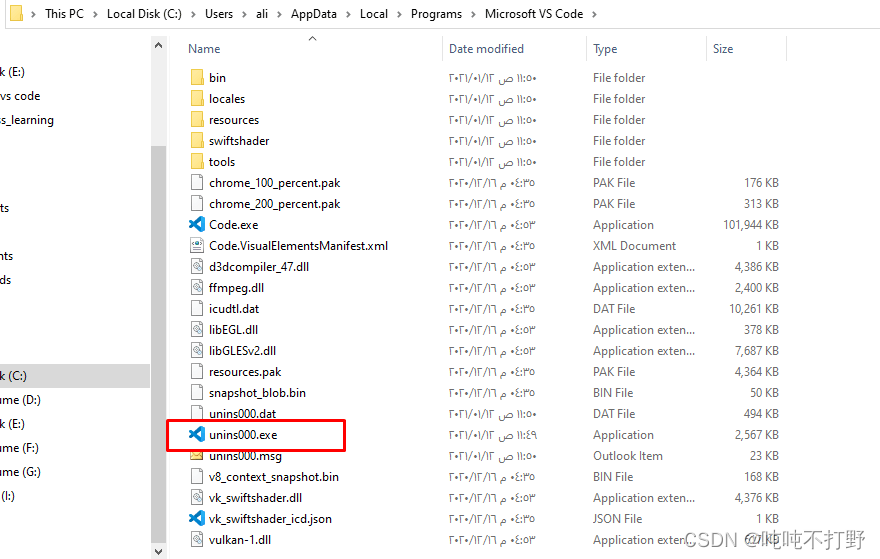This screenshot has width=880, height=559.
Task: Click the navigation pane scroll down arrow
Action: tap(158, 551)
